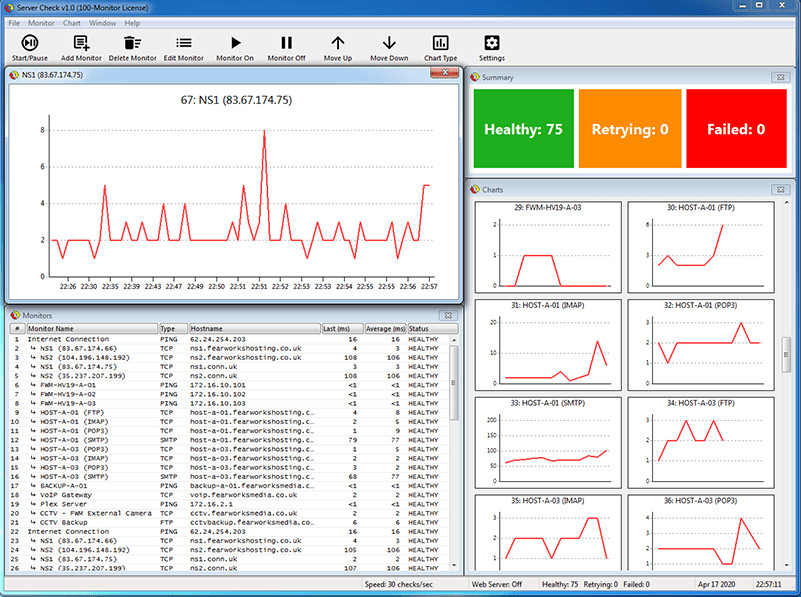
Task: Pause monitoring with Monitor Off
Action: point(286,43)
